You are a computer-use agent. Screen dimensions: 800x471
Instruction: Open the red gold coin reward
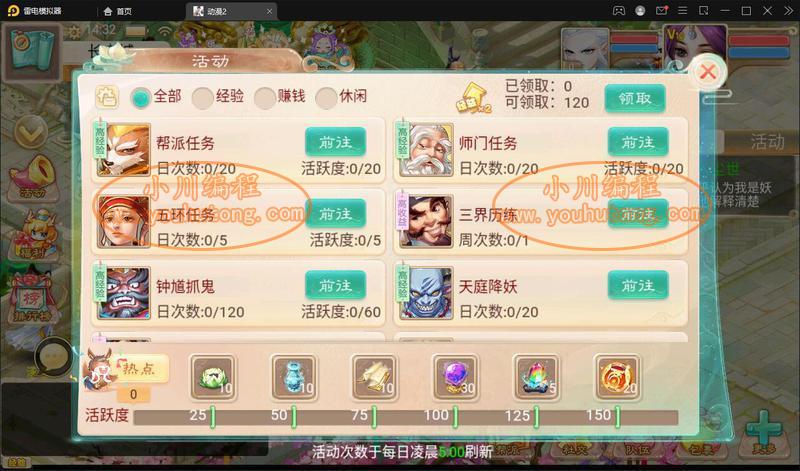[x=618, y=378]
